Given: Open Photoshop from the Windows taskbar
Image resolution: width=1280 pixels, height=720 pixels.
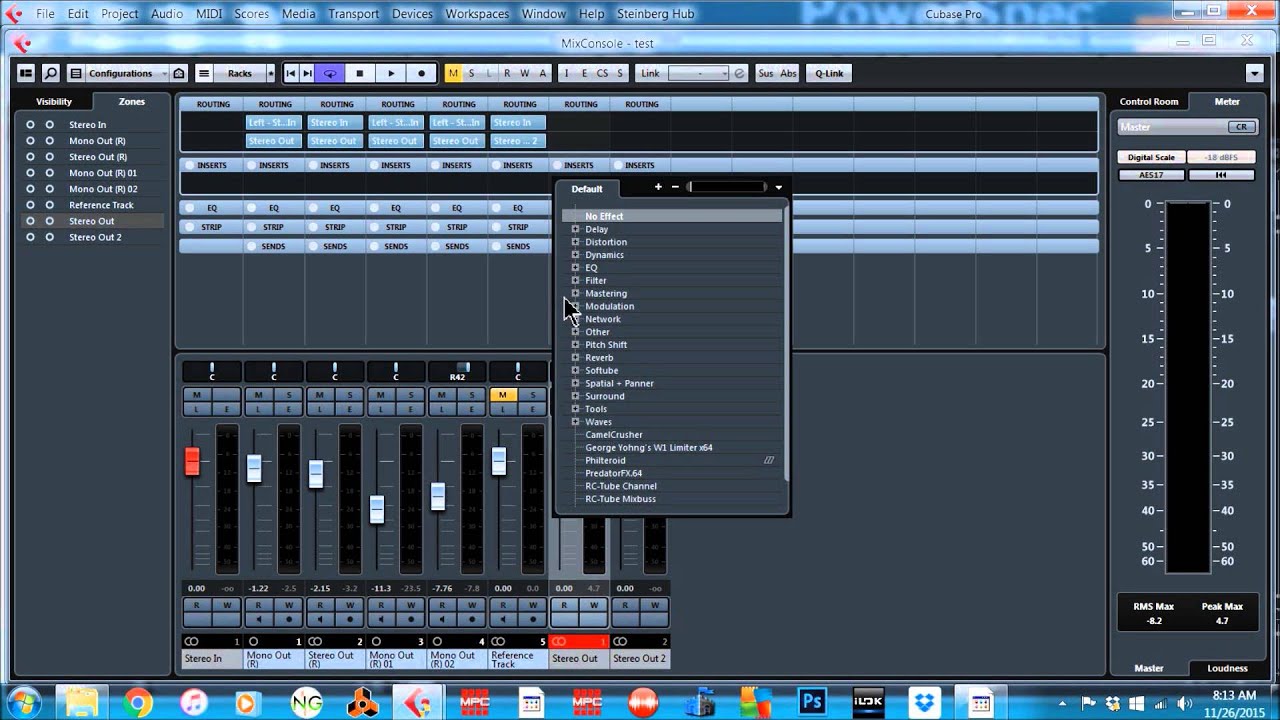Looking at the screenshot, I should (x=812, y=702).
